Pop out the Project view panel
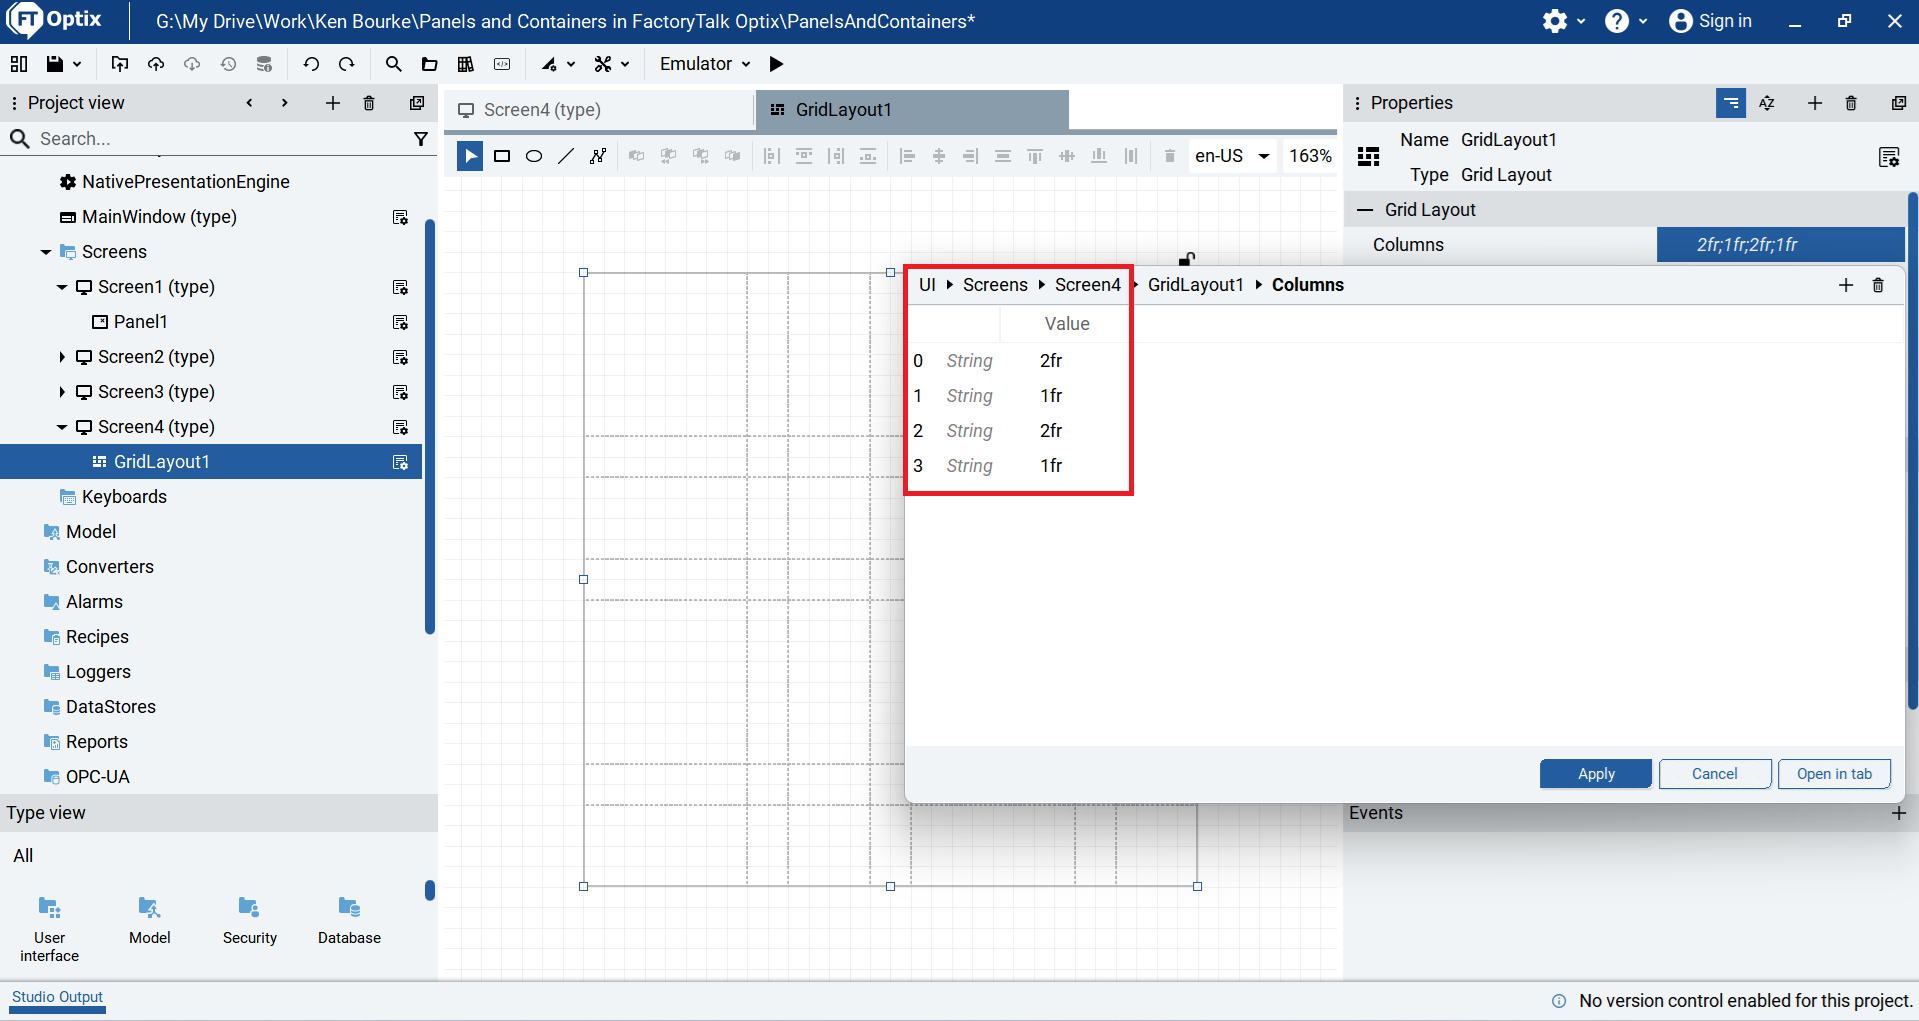 tap(417, 103)
